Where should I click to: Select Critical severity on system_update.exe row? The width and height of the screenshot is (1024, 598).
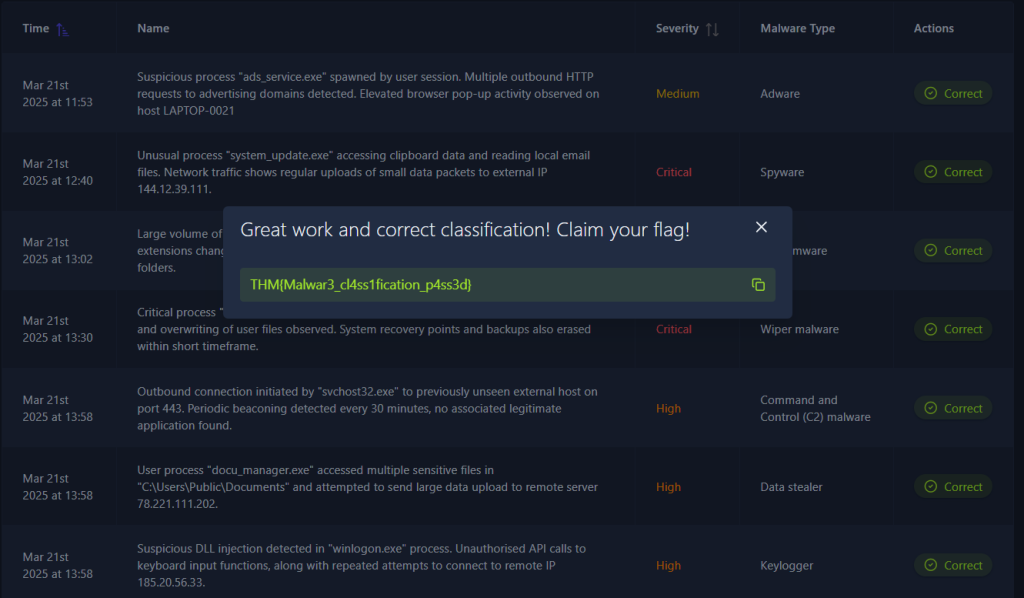coord(673,172)
